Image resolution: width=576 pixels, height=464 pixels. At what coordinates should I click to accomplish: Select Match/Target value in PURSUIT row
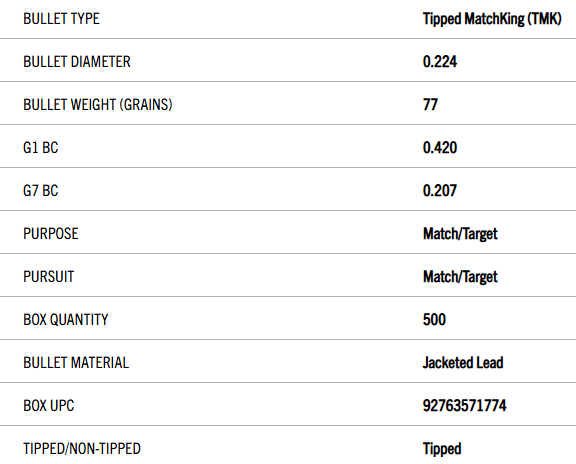pyautogui.click(x=460, y=277)
